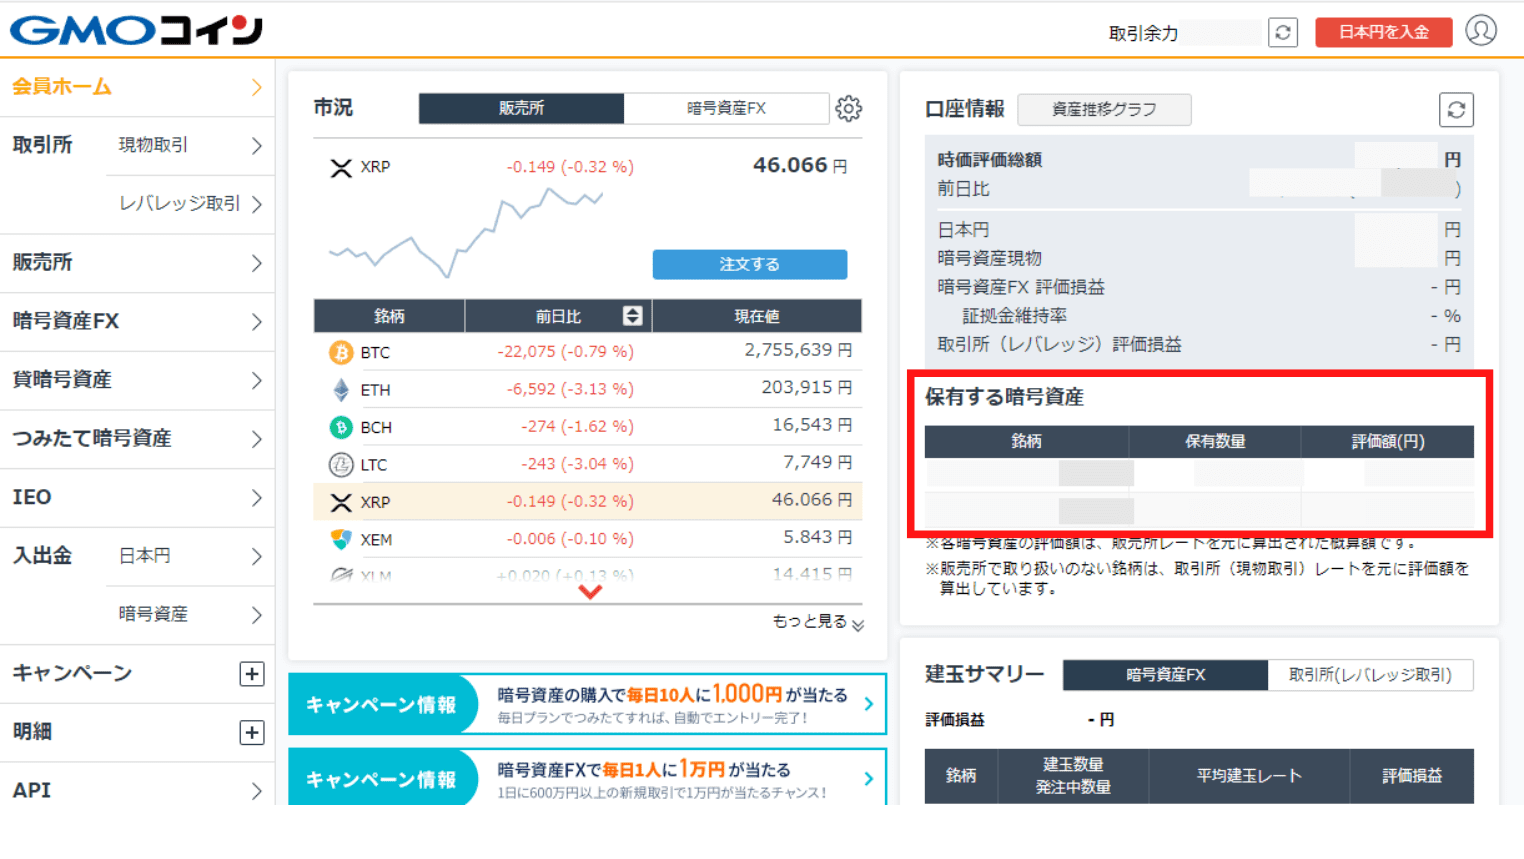Click the 評価額(円) column header
The width and height of the screenshot is (1524, 859).
[1388, 441]
